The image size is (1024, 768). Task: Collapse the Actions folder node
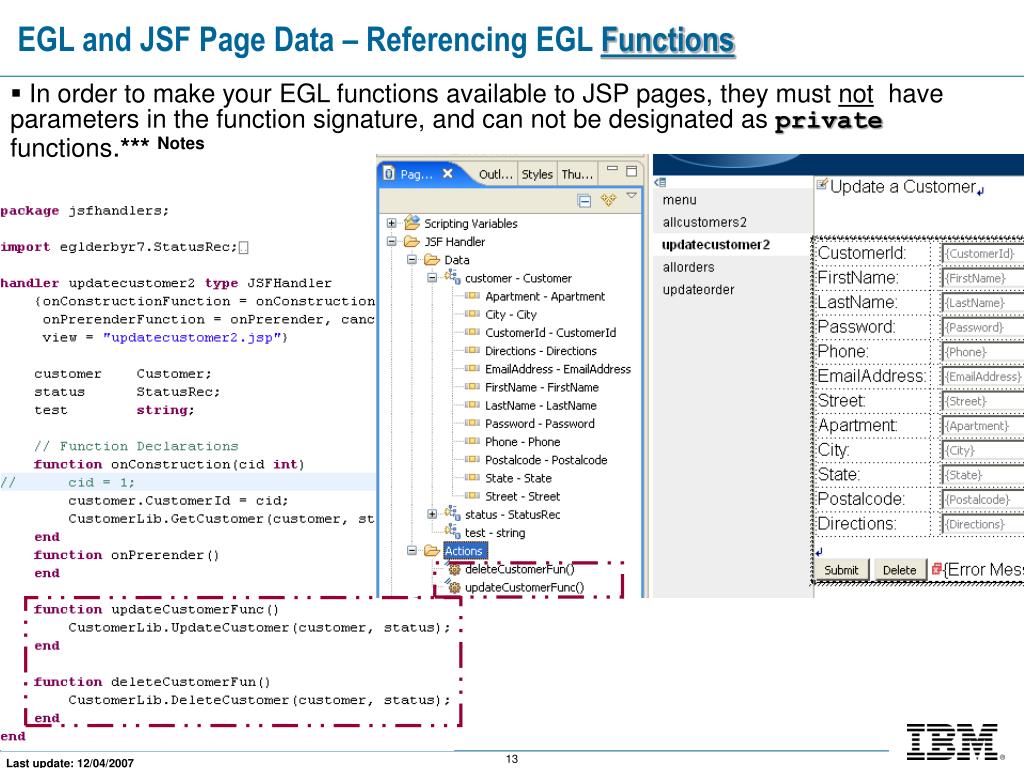tap(411, 551)
